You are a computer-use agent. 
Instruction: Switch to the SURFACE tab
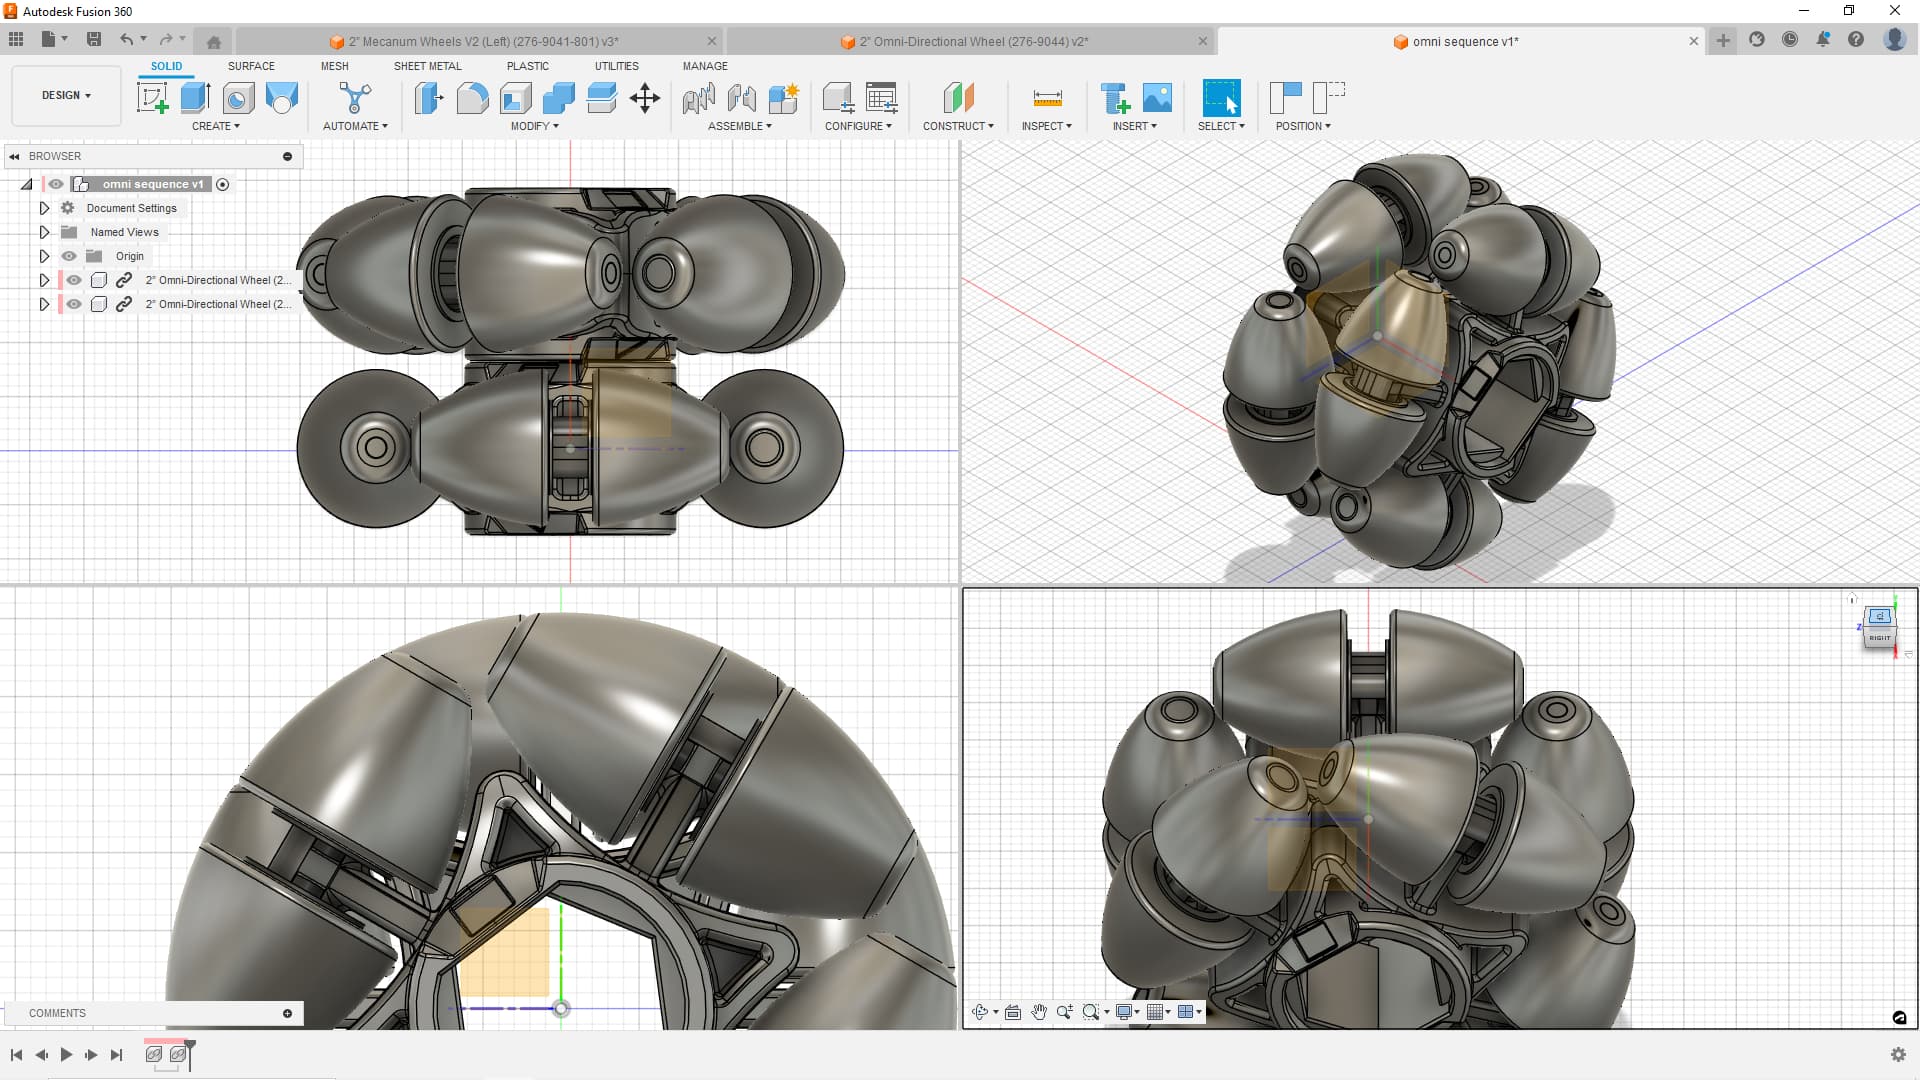251,66
